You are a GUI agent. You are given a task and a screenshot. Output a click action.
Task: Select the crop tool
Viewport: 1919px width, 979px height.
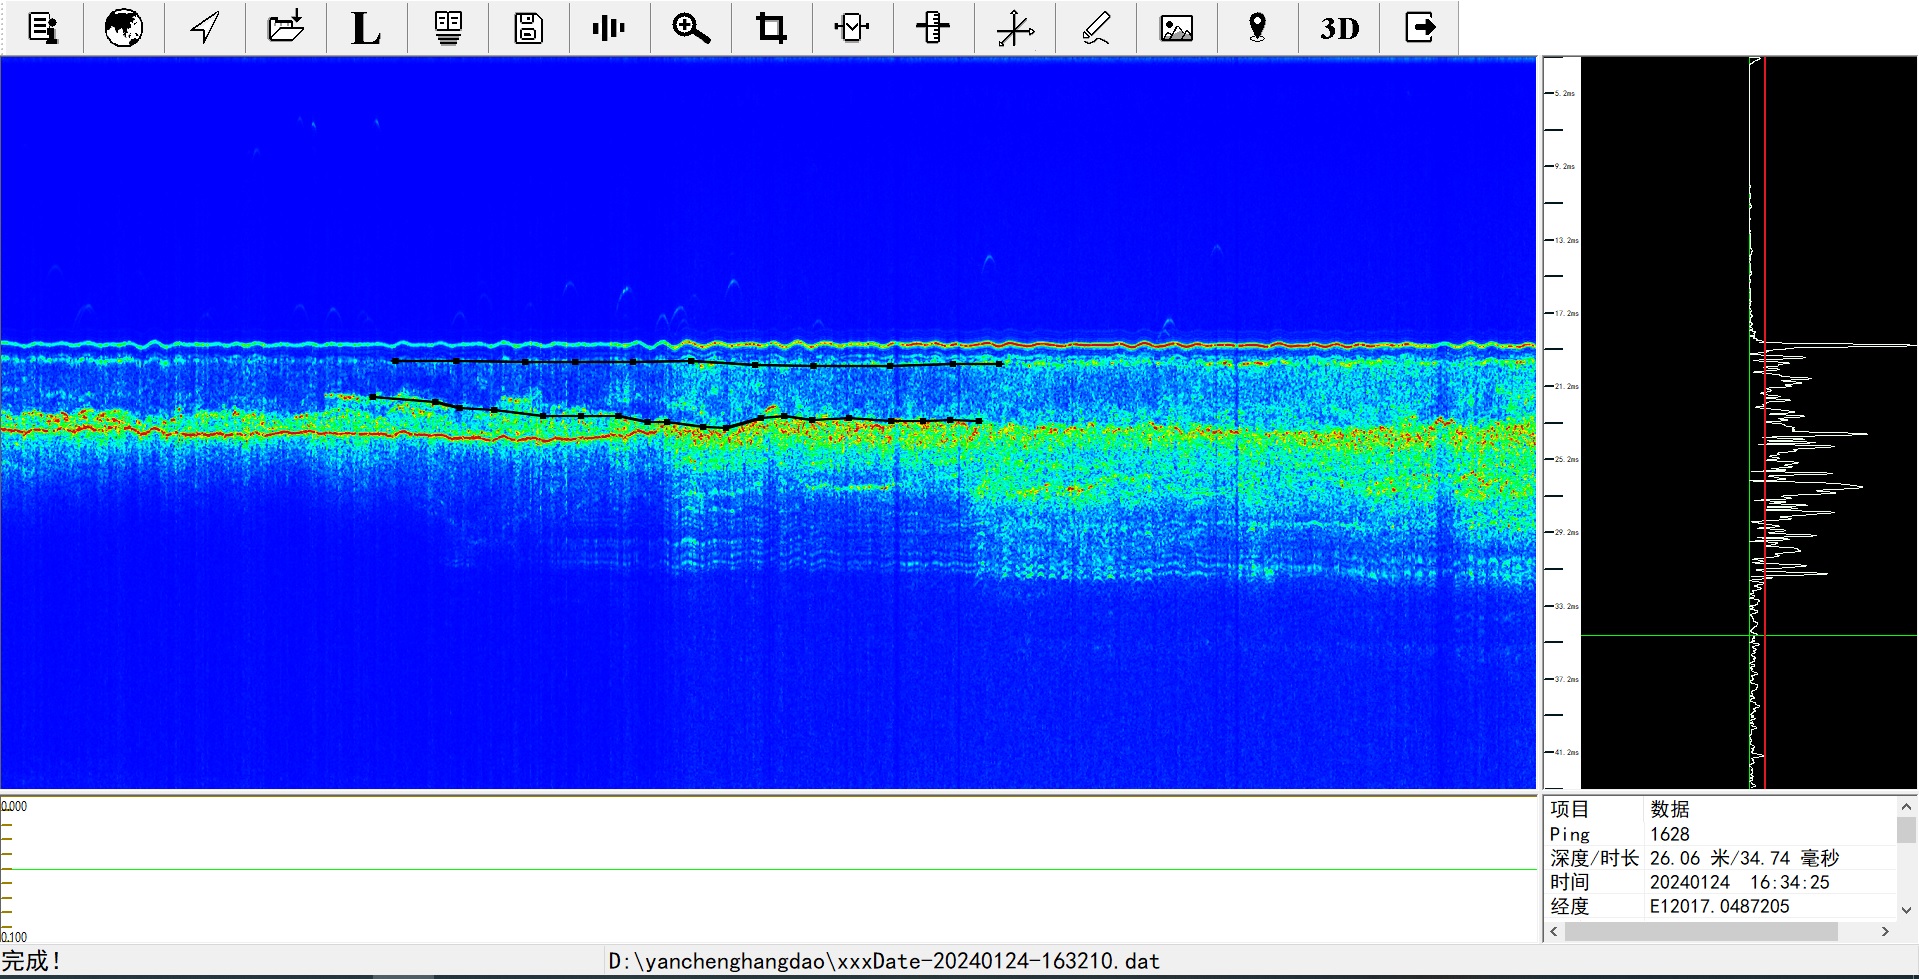tap(771, 28)
